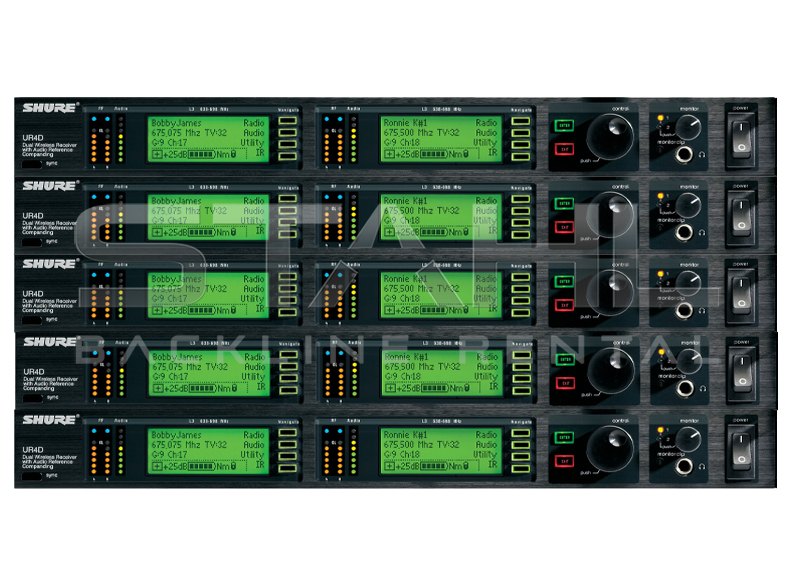This screenshot has width=794, height=567.
Task: Click the +25dB battery status on top BobbyJames display
Action: click(x=194, y=154)
